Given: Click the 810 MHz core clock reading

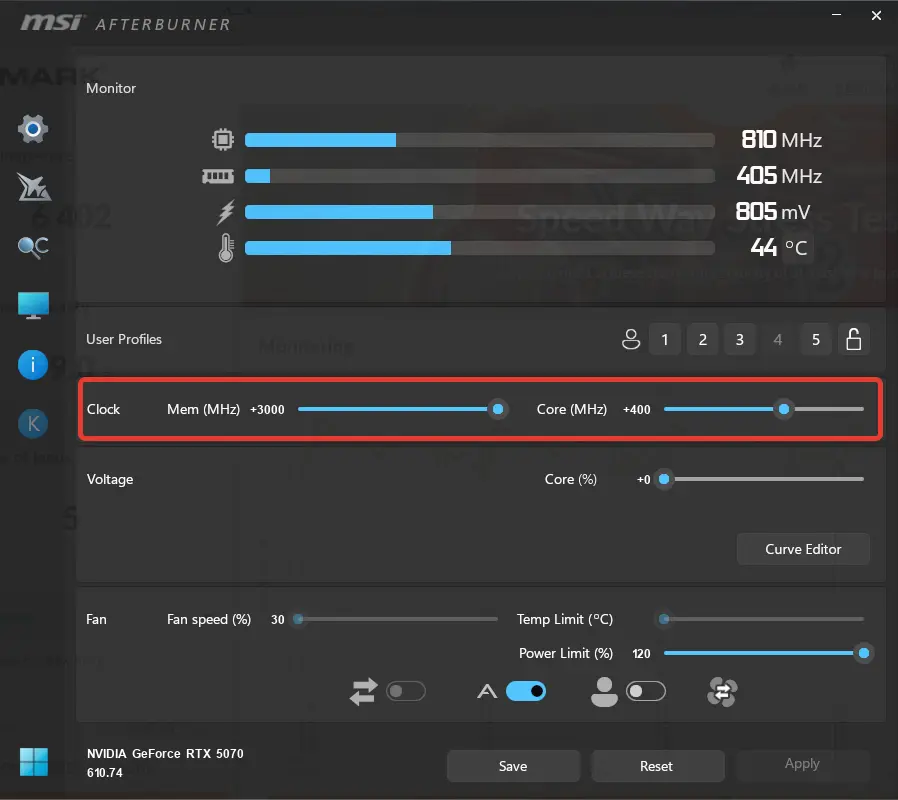Looking at the screenshot, I should click(x=782, y=140).
